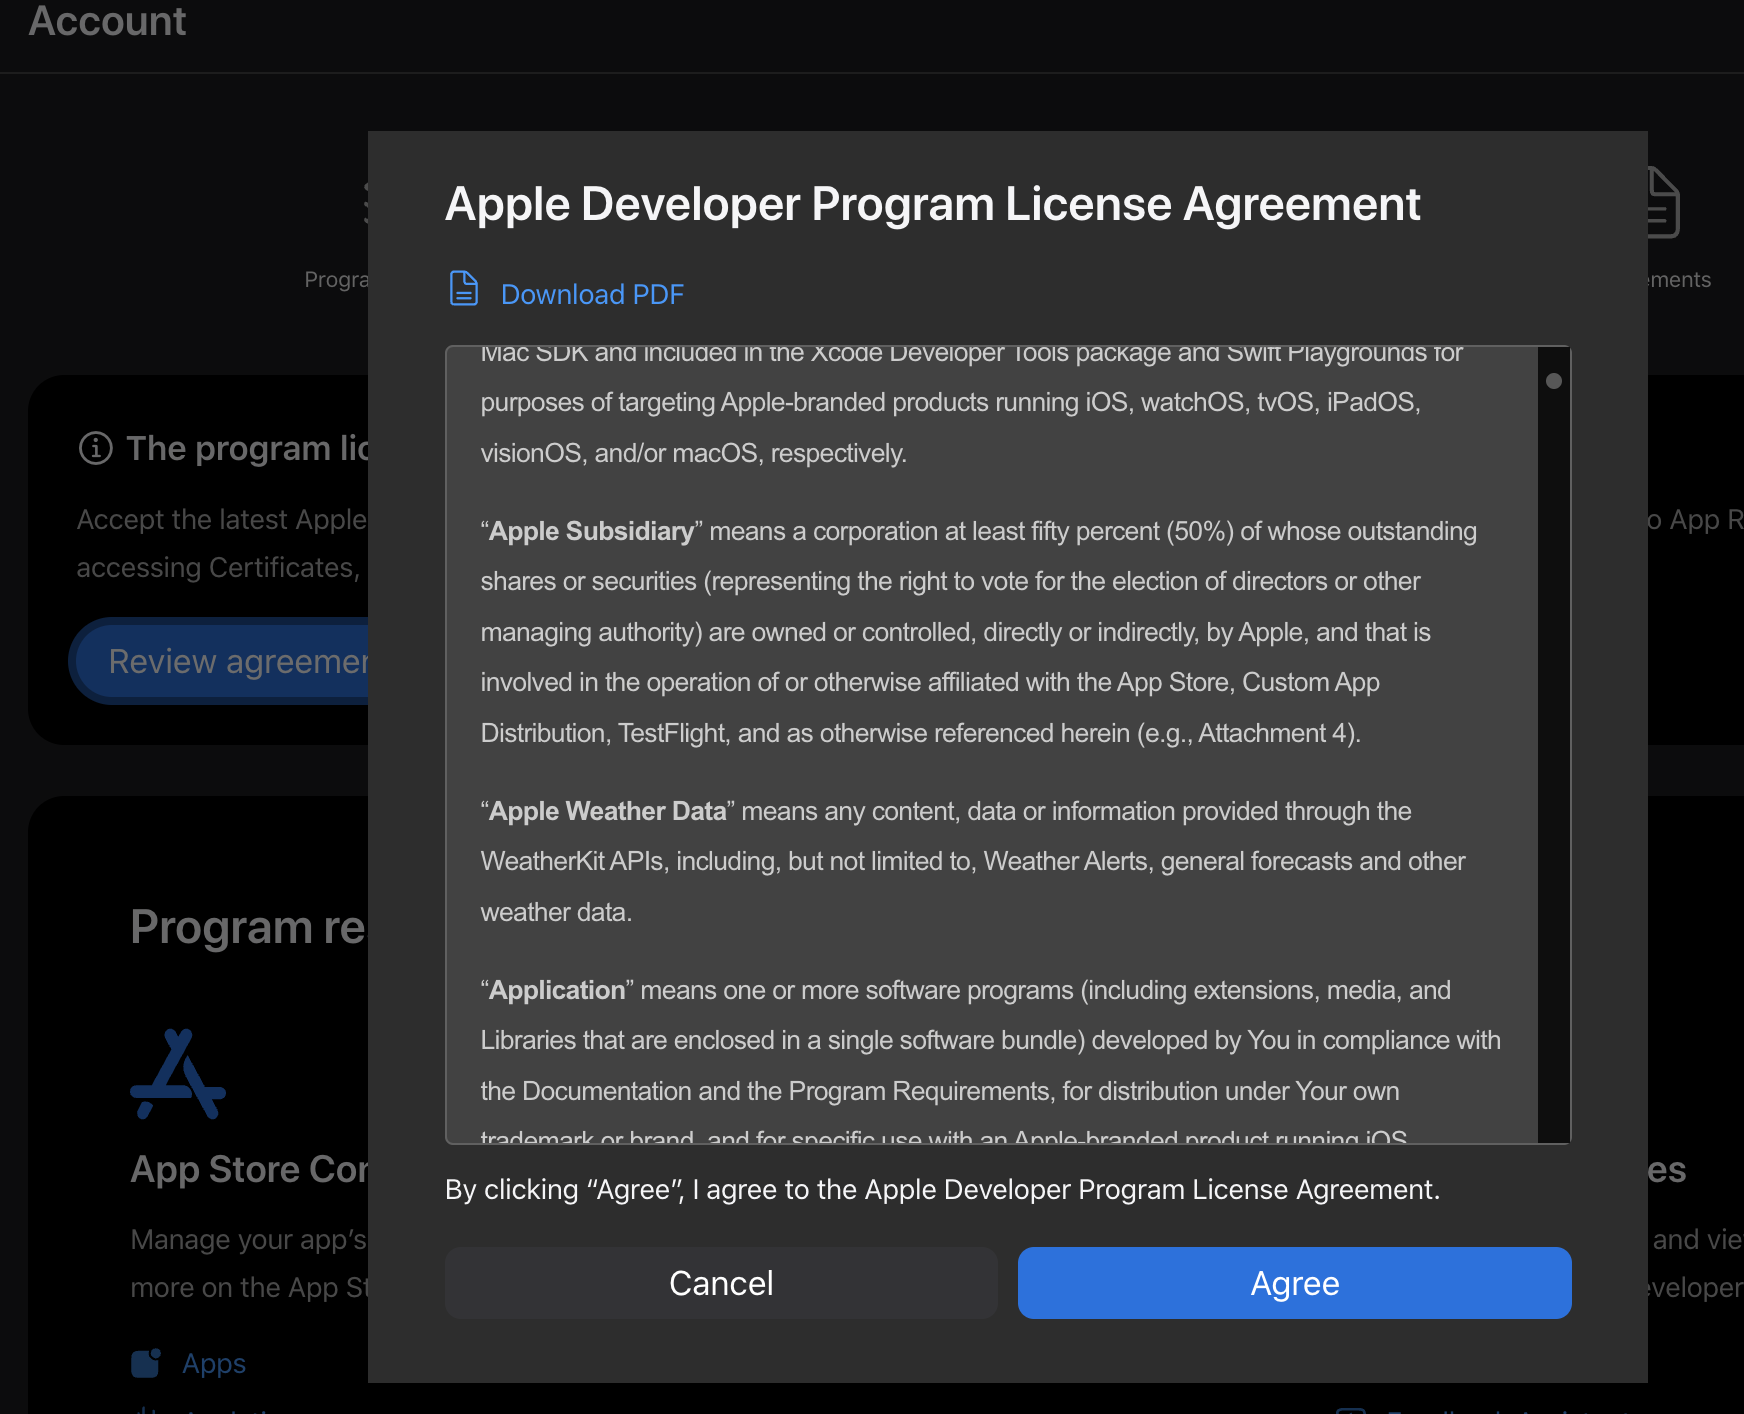Click the "Application" definition term
This screenshot has width=1744, height=1414.
point(557,990)
